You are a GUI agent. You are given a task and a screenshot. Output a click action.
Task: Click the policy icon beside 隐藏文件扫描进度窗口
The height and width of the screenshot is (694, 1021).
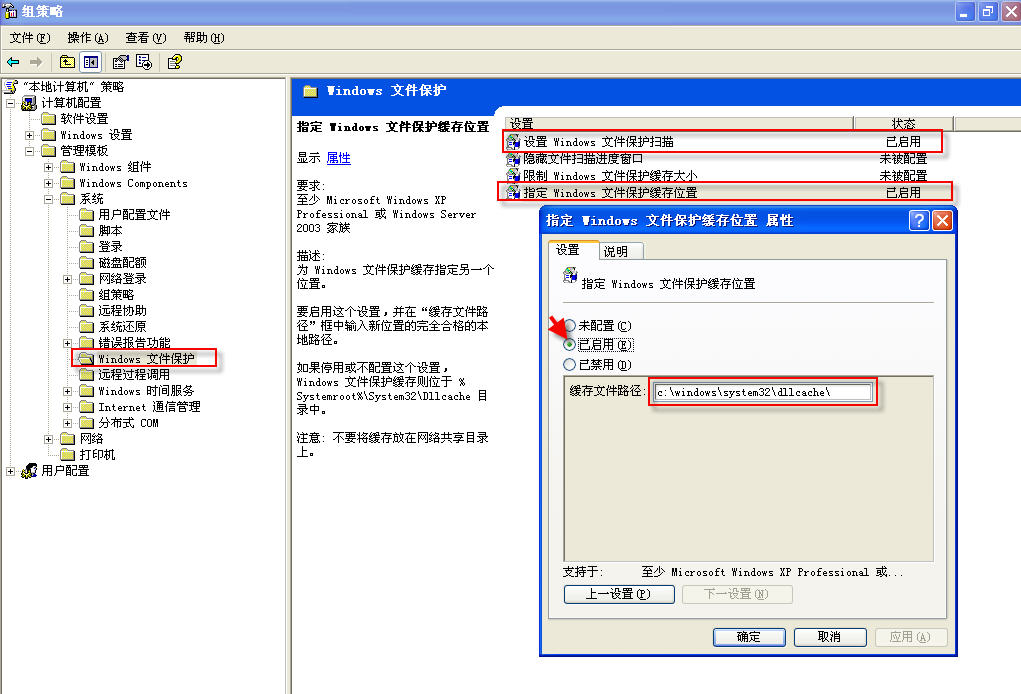(513, 159)
